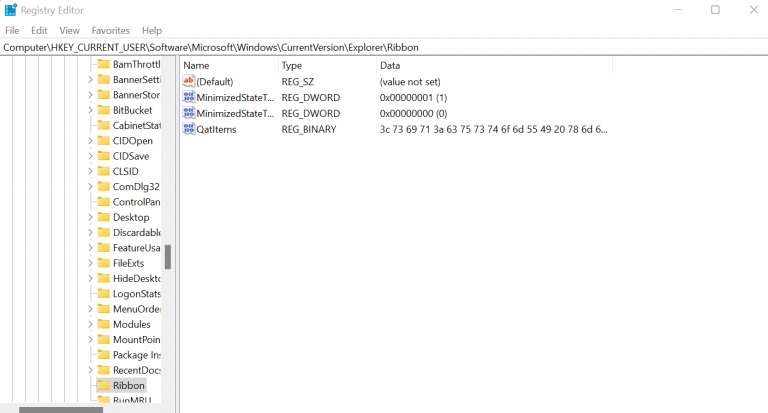Expand the FileExts key
Screen dimensions: 768x413
[x=90, y=263]
